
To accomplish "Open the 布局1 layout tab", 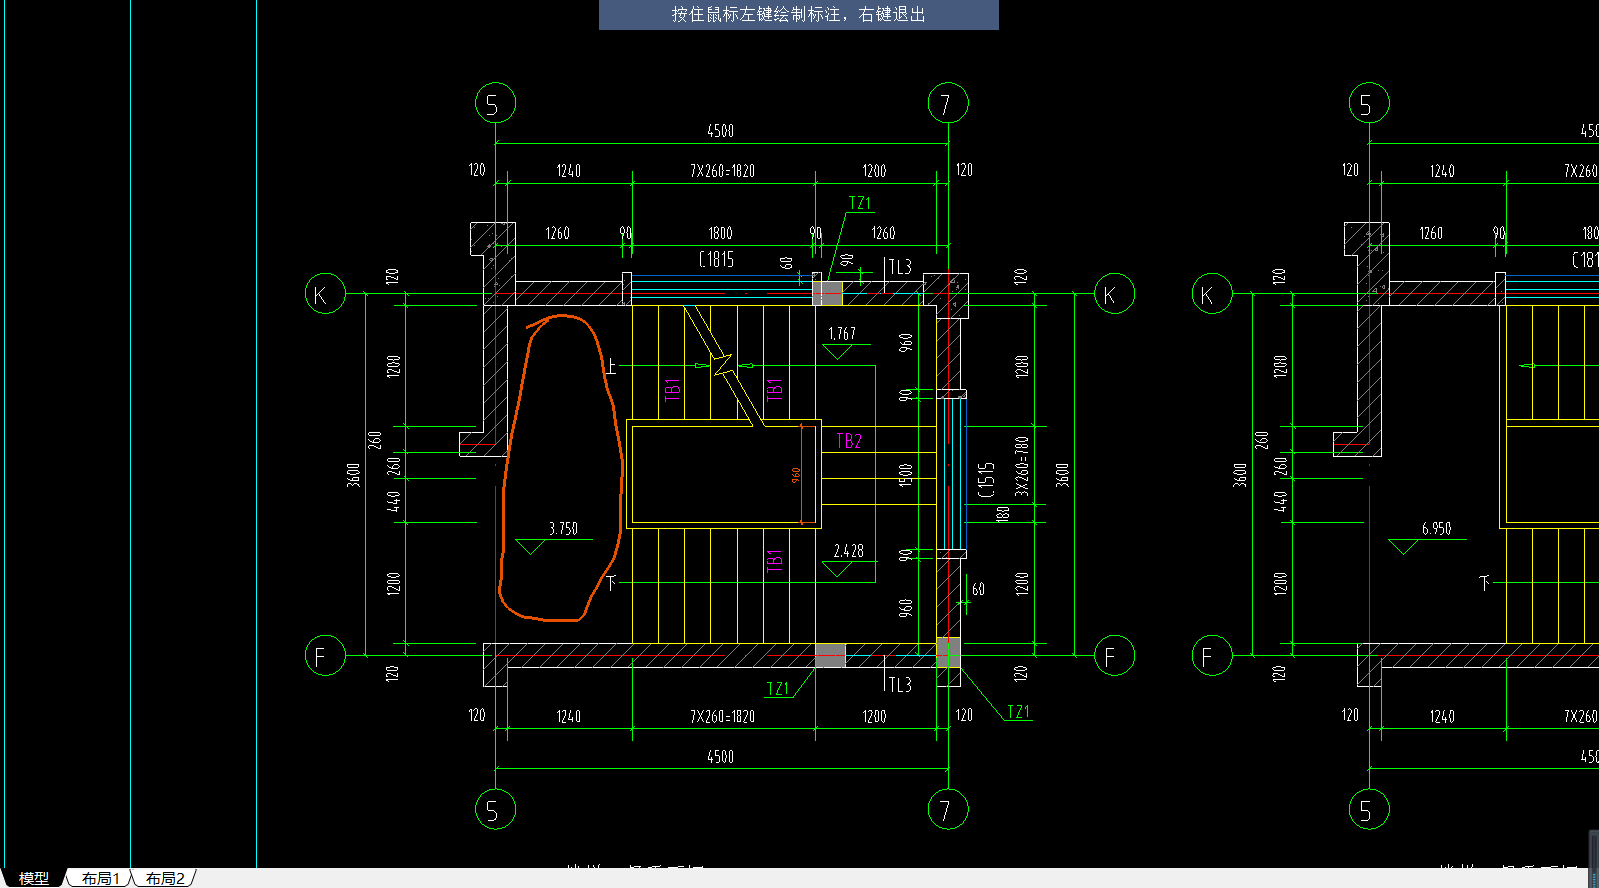I will (101, 878).
